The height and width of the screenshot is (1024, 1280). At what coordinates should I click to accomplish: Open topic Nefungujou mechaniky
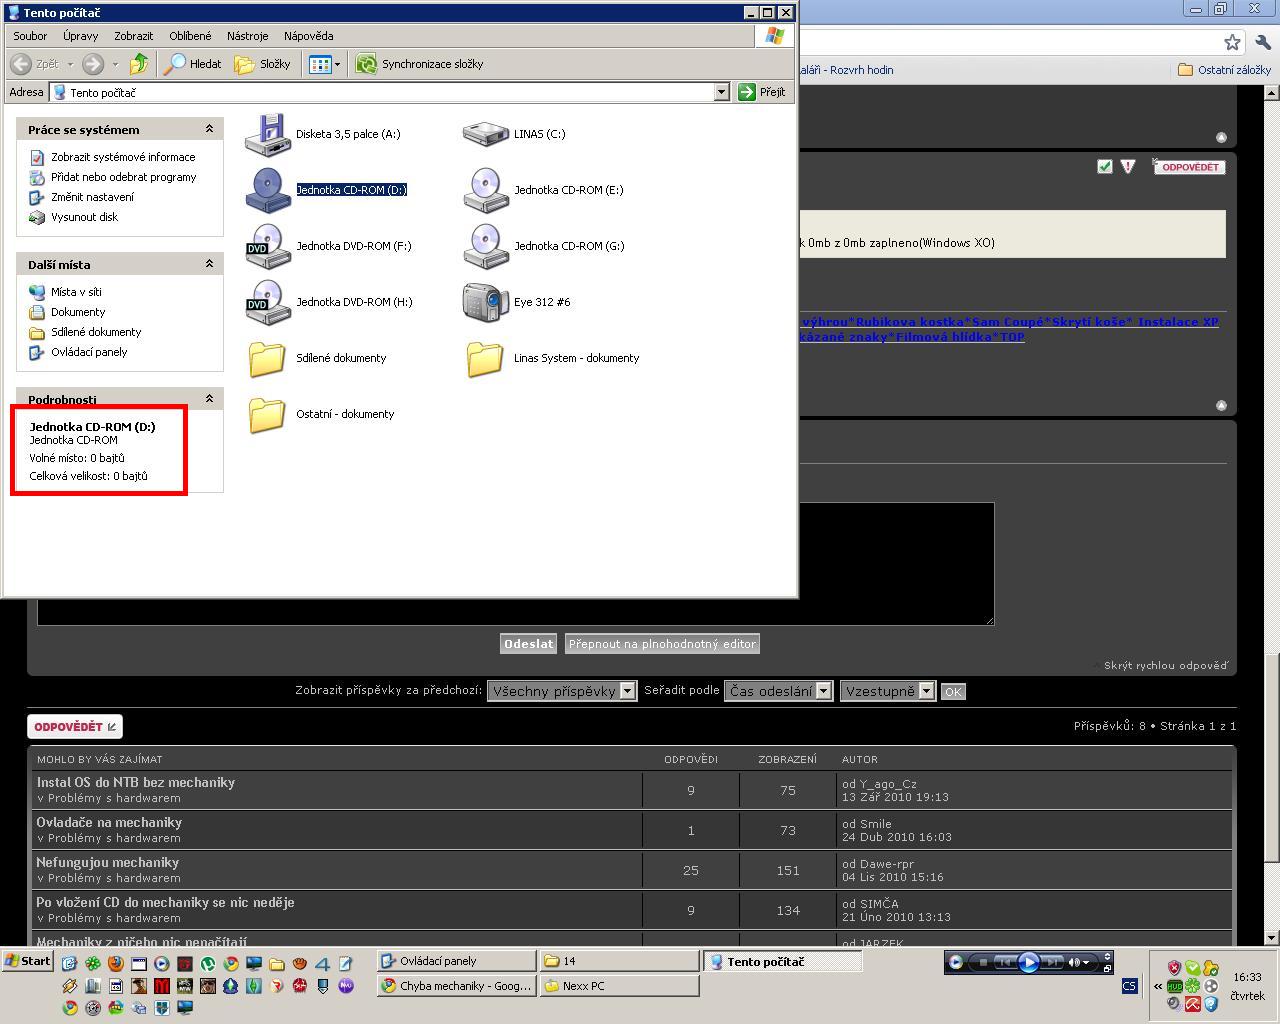108,862
